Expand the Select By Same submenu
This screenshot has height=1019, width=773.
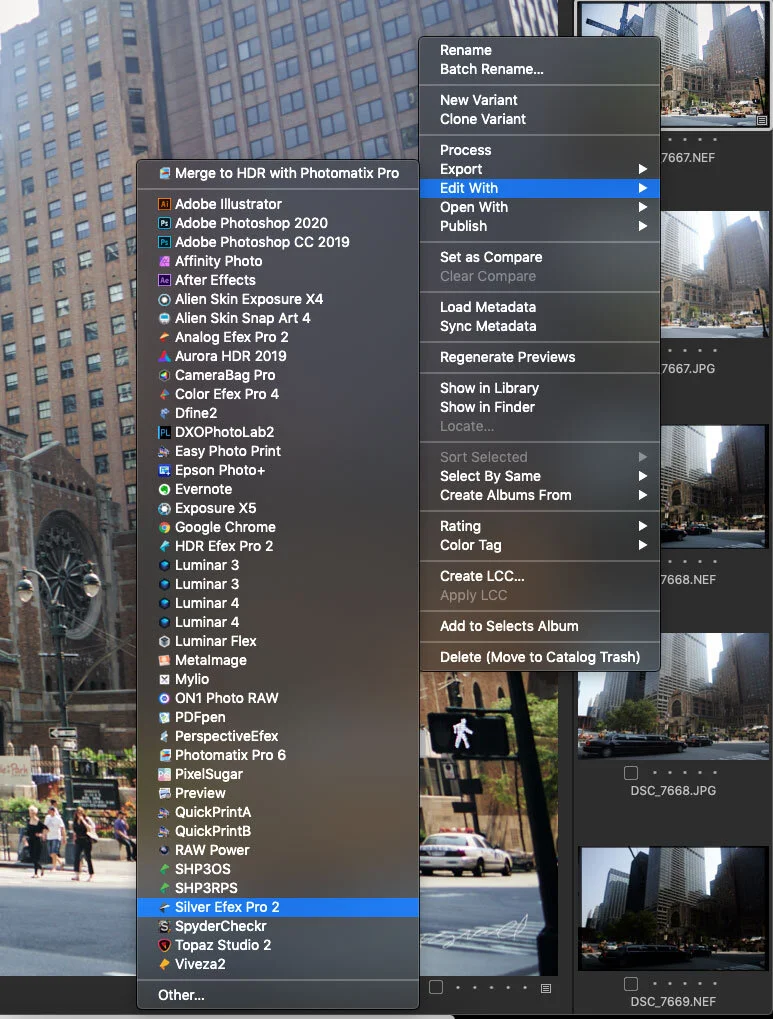[x=642, y=476]
